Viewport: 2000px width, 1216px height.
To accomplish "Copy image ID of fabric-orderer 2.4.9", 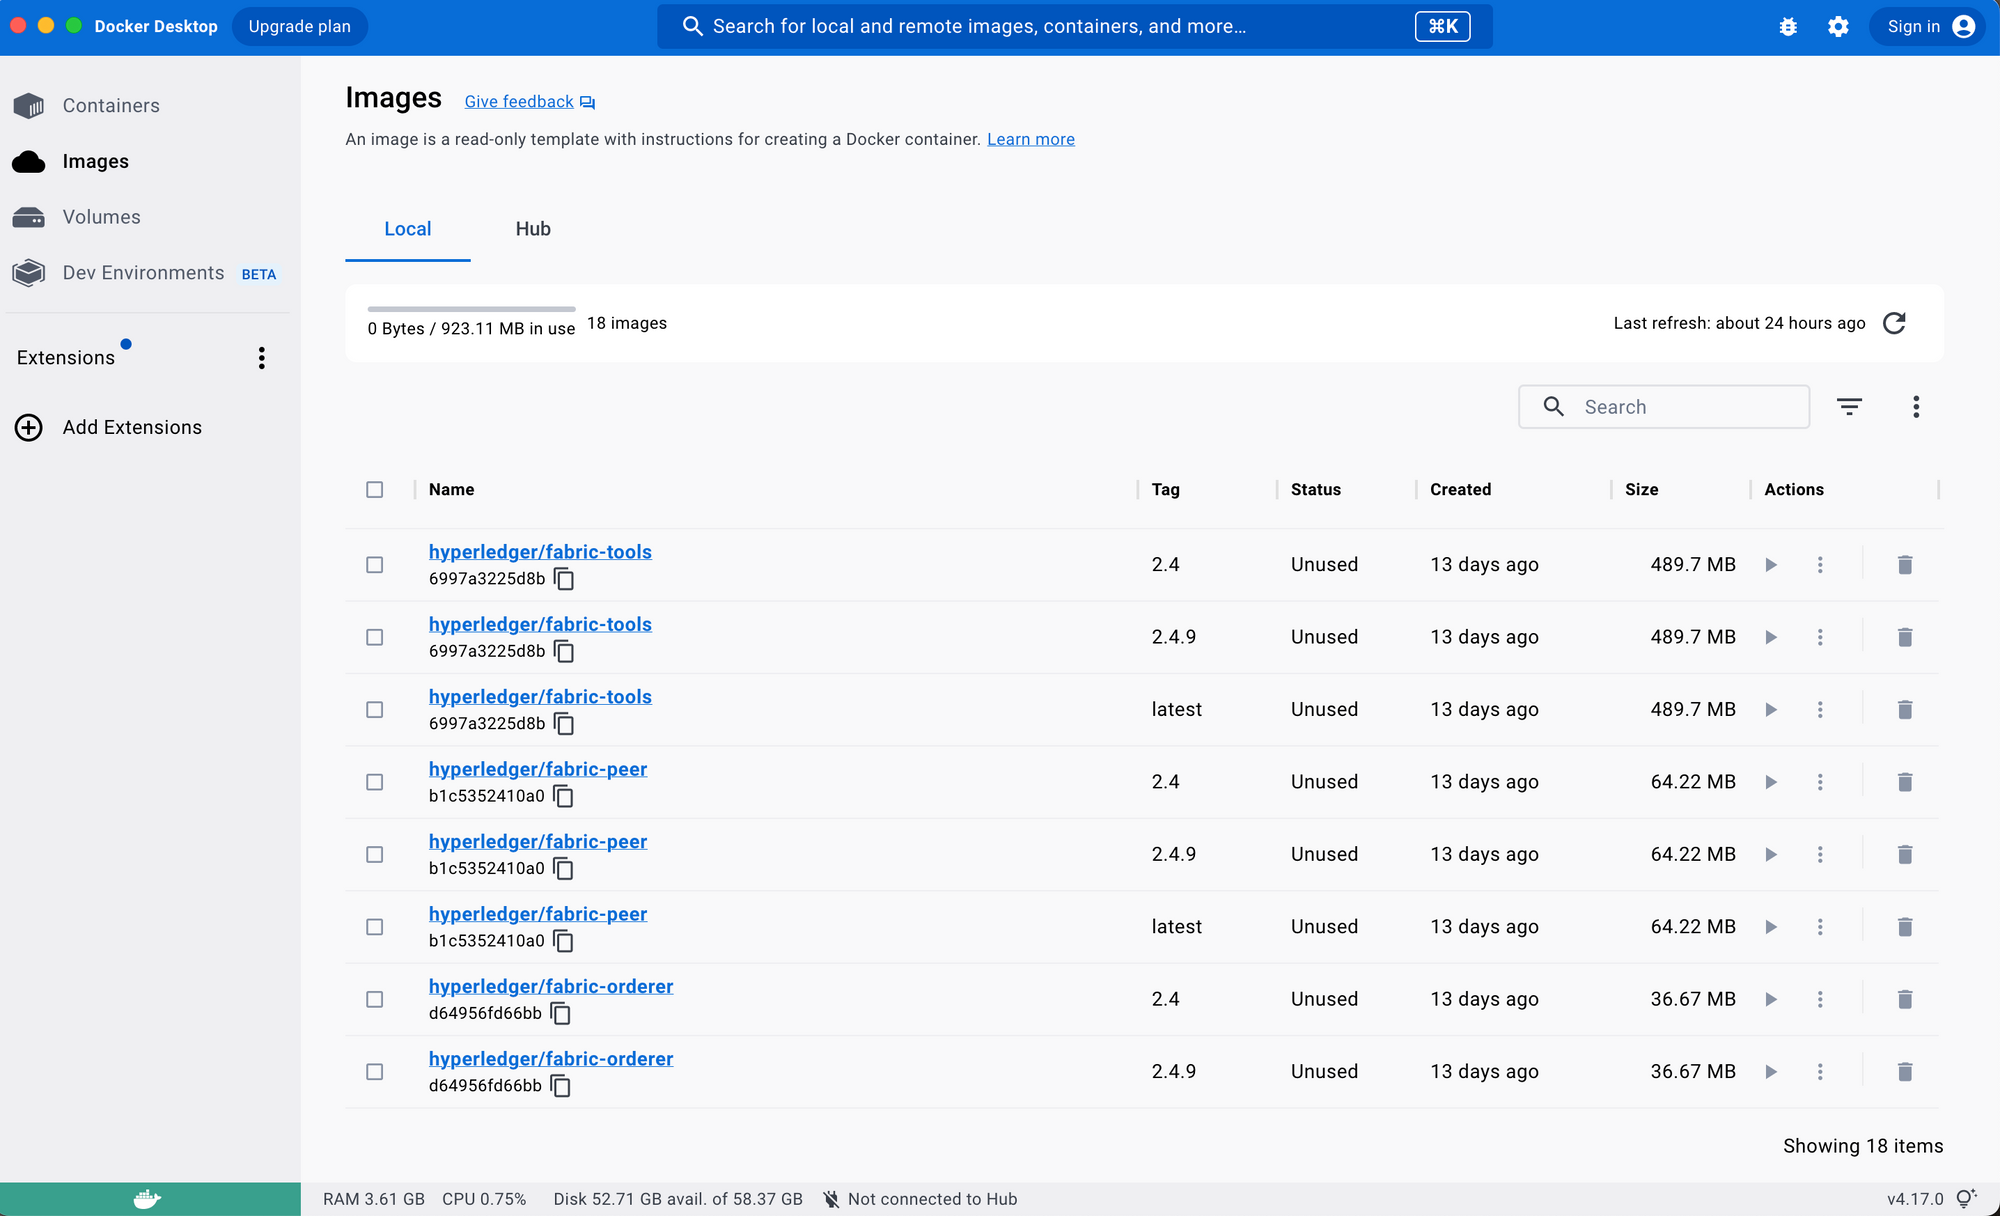I will point(561,1086).
